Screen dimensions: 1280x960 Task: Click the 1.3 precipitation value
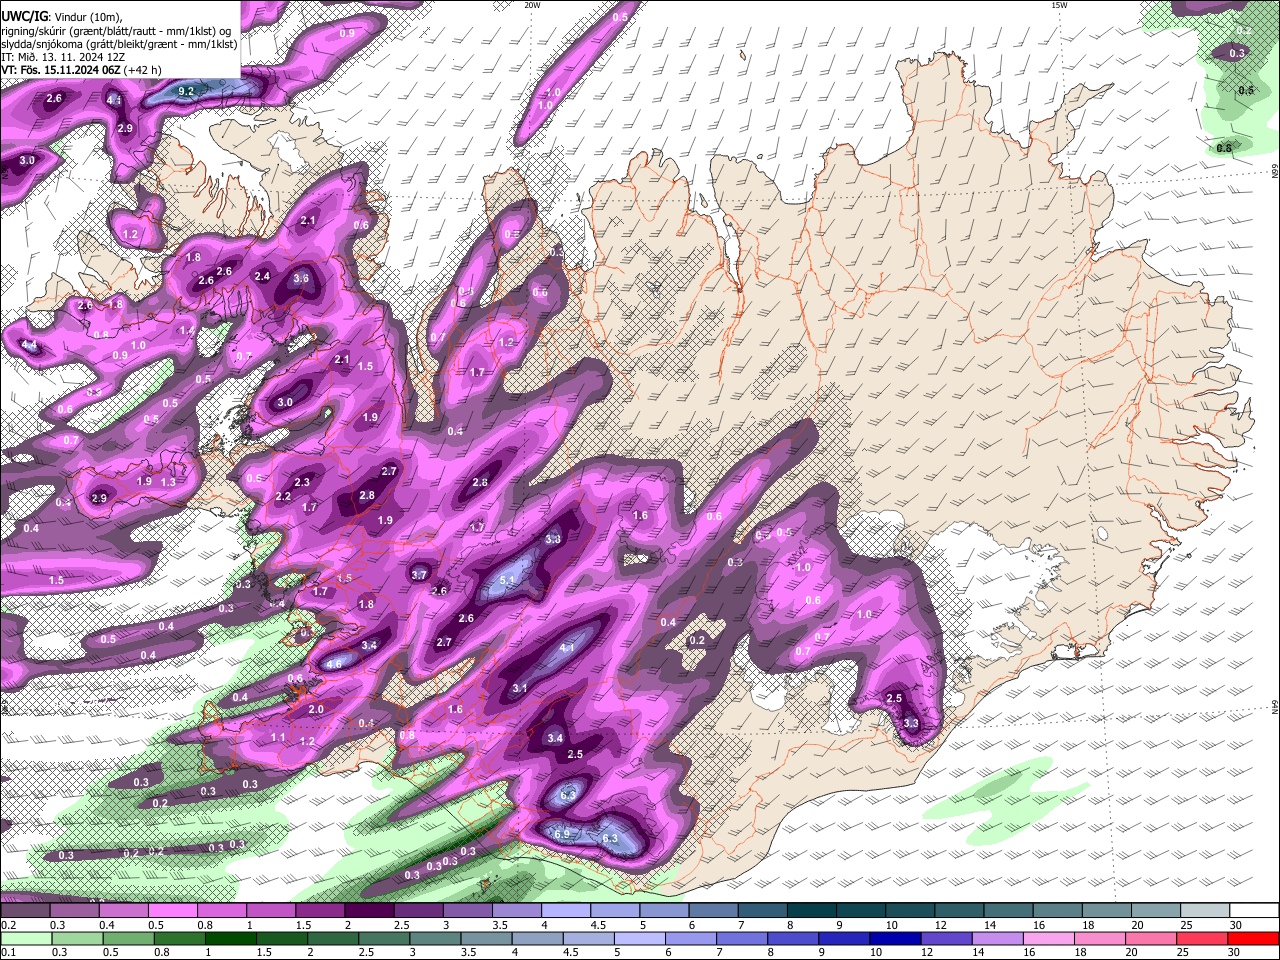point(168,482)
